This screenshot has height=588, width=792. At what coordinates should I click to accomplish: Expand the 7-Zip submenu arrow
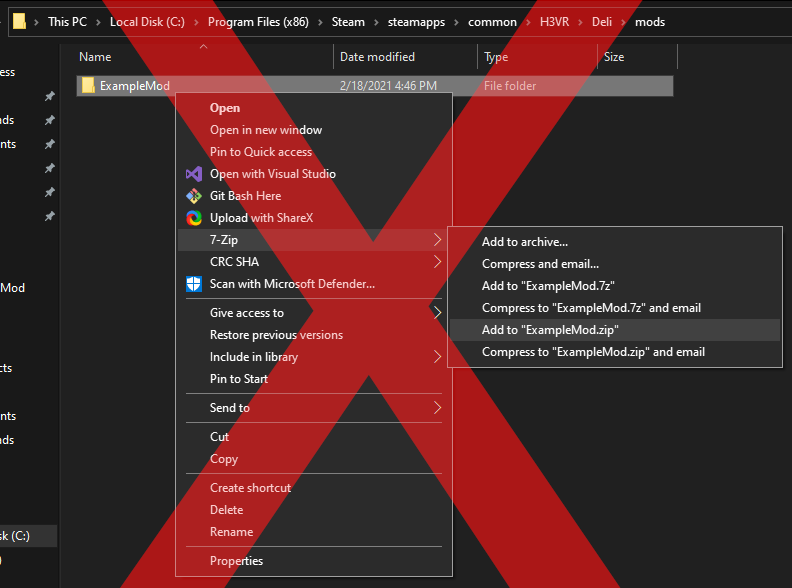(x=437, y=240)
